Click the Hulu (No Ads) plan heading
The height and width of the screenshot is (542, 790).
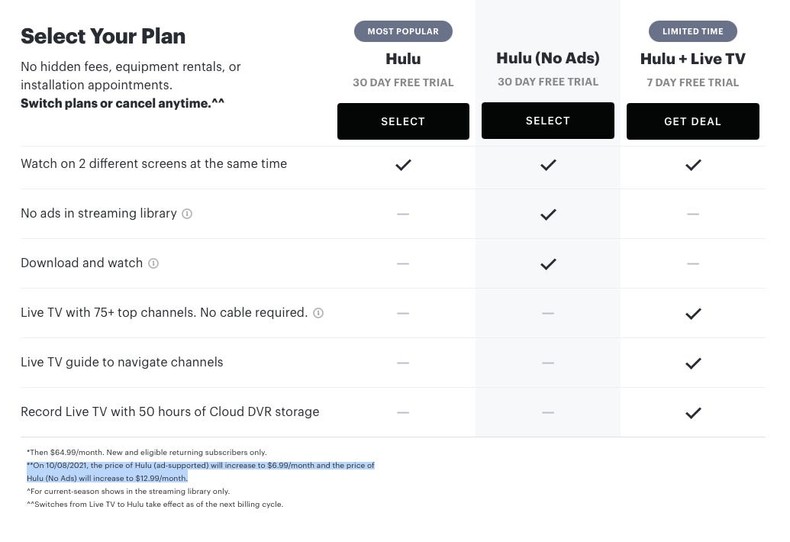click(548, 58)
